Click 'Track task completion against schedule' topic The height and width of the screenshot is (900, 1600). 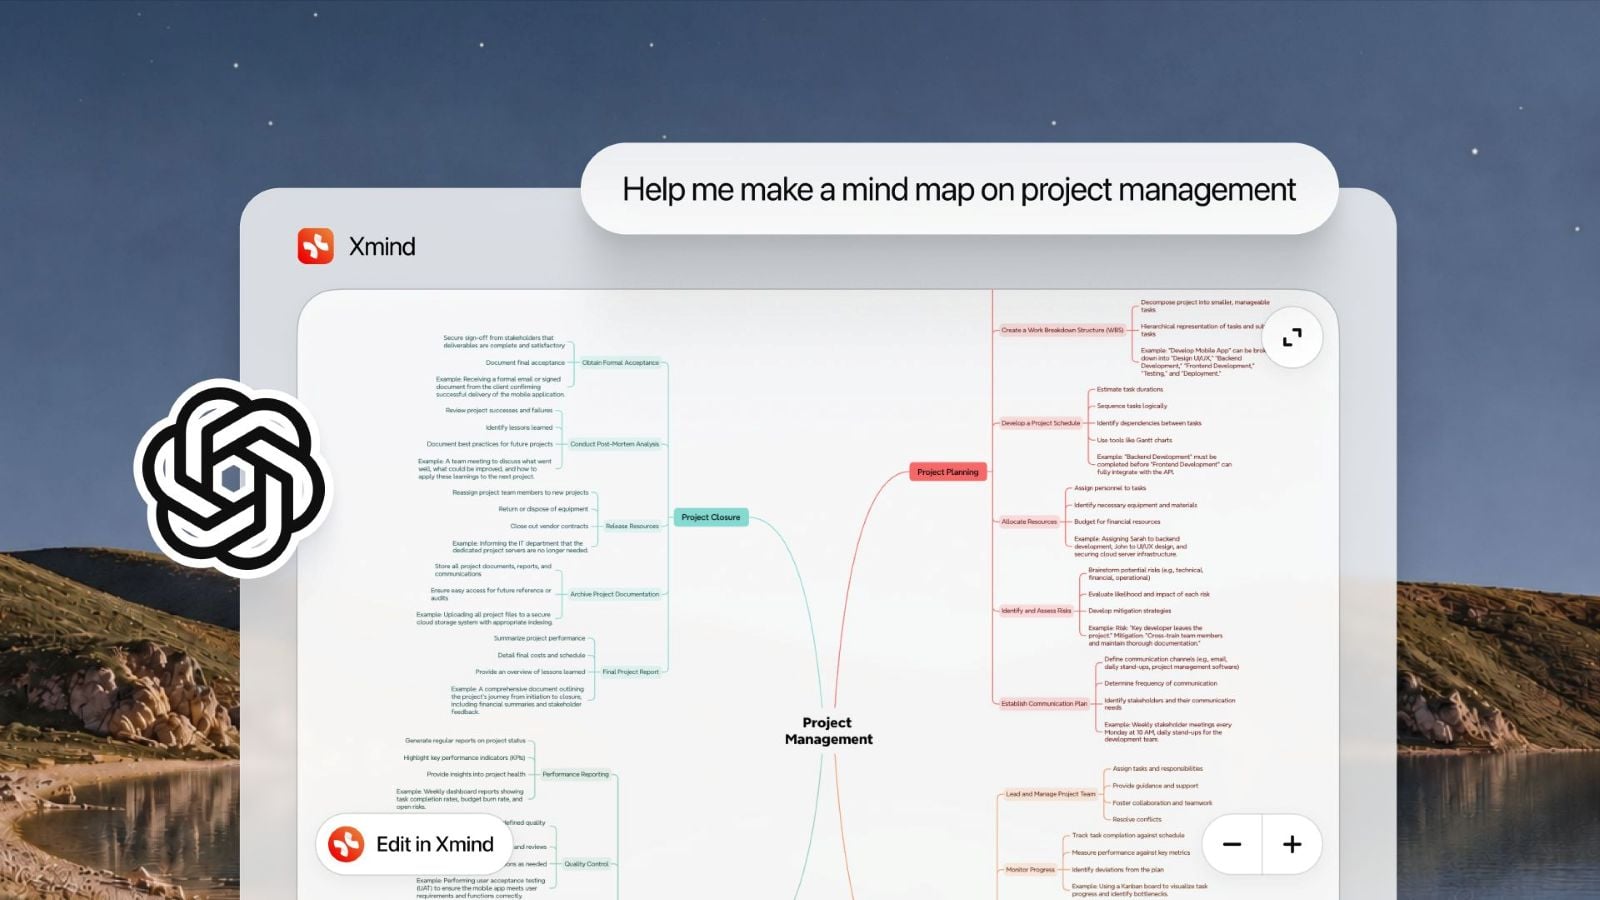tap(1128, 836)
